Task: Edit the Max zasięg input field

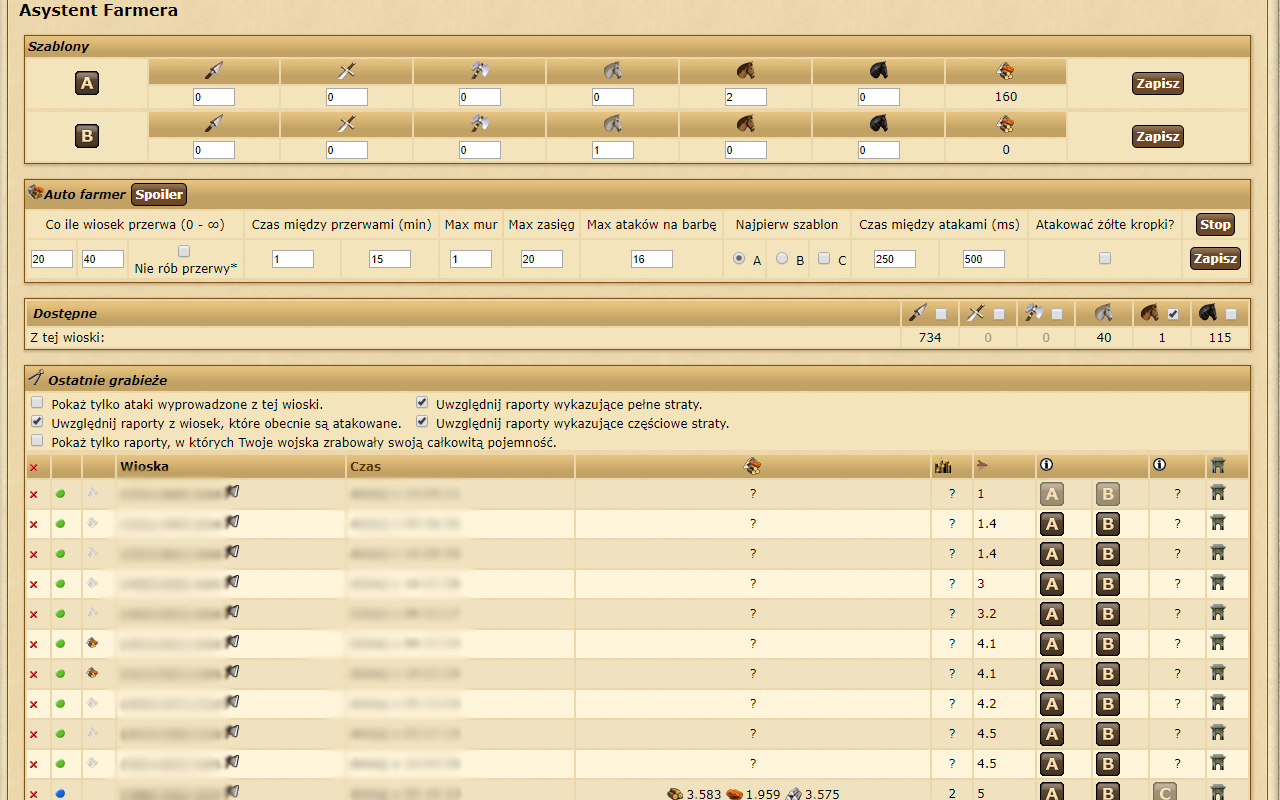Action: point(541,259)
